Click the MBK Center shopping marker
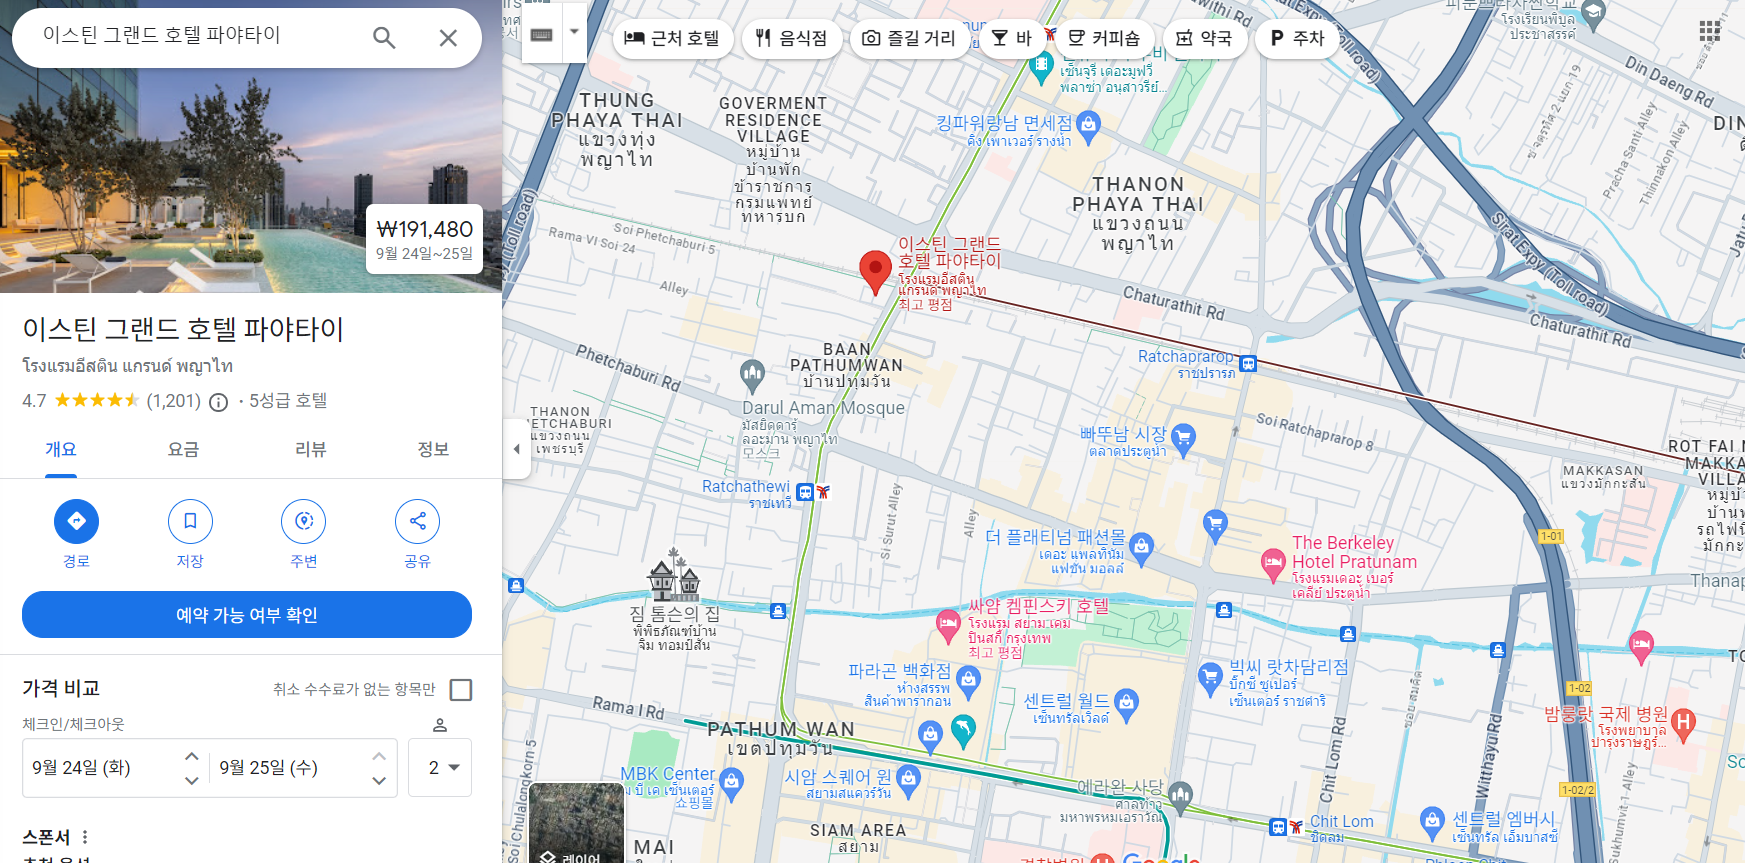This screenshot has height=863, width=1745. pyautogui.click(x=731, y=784)
